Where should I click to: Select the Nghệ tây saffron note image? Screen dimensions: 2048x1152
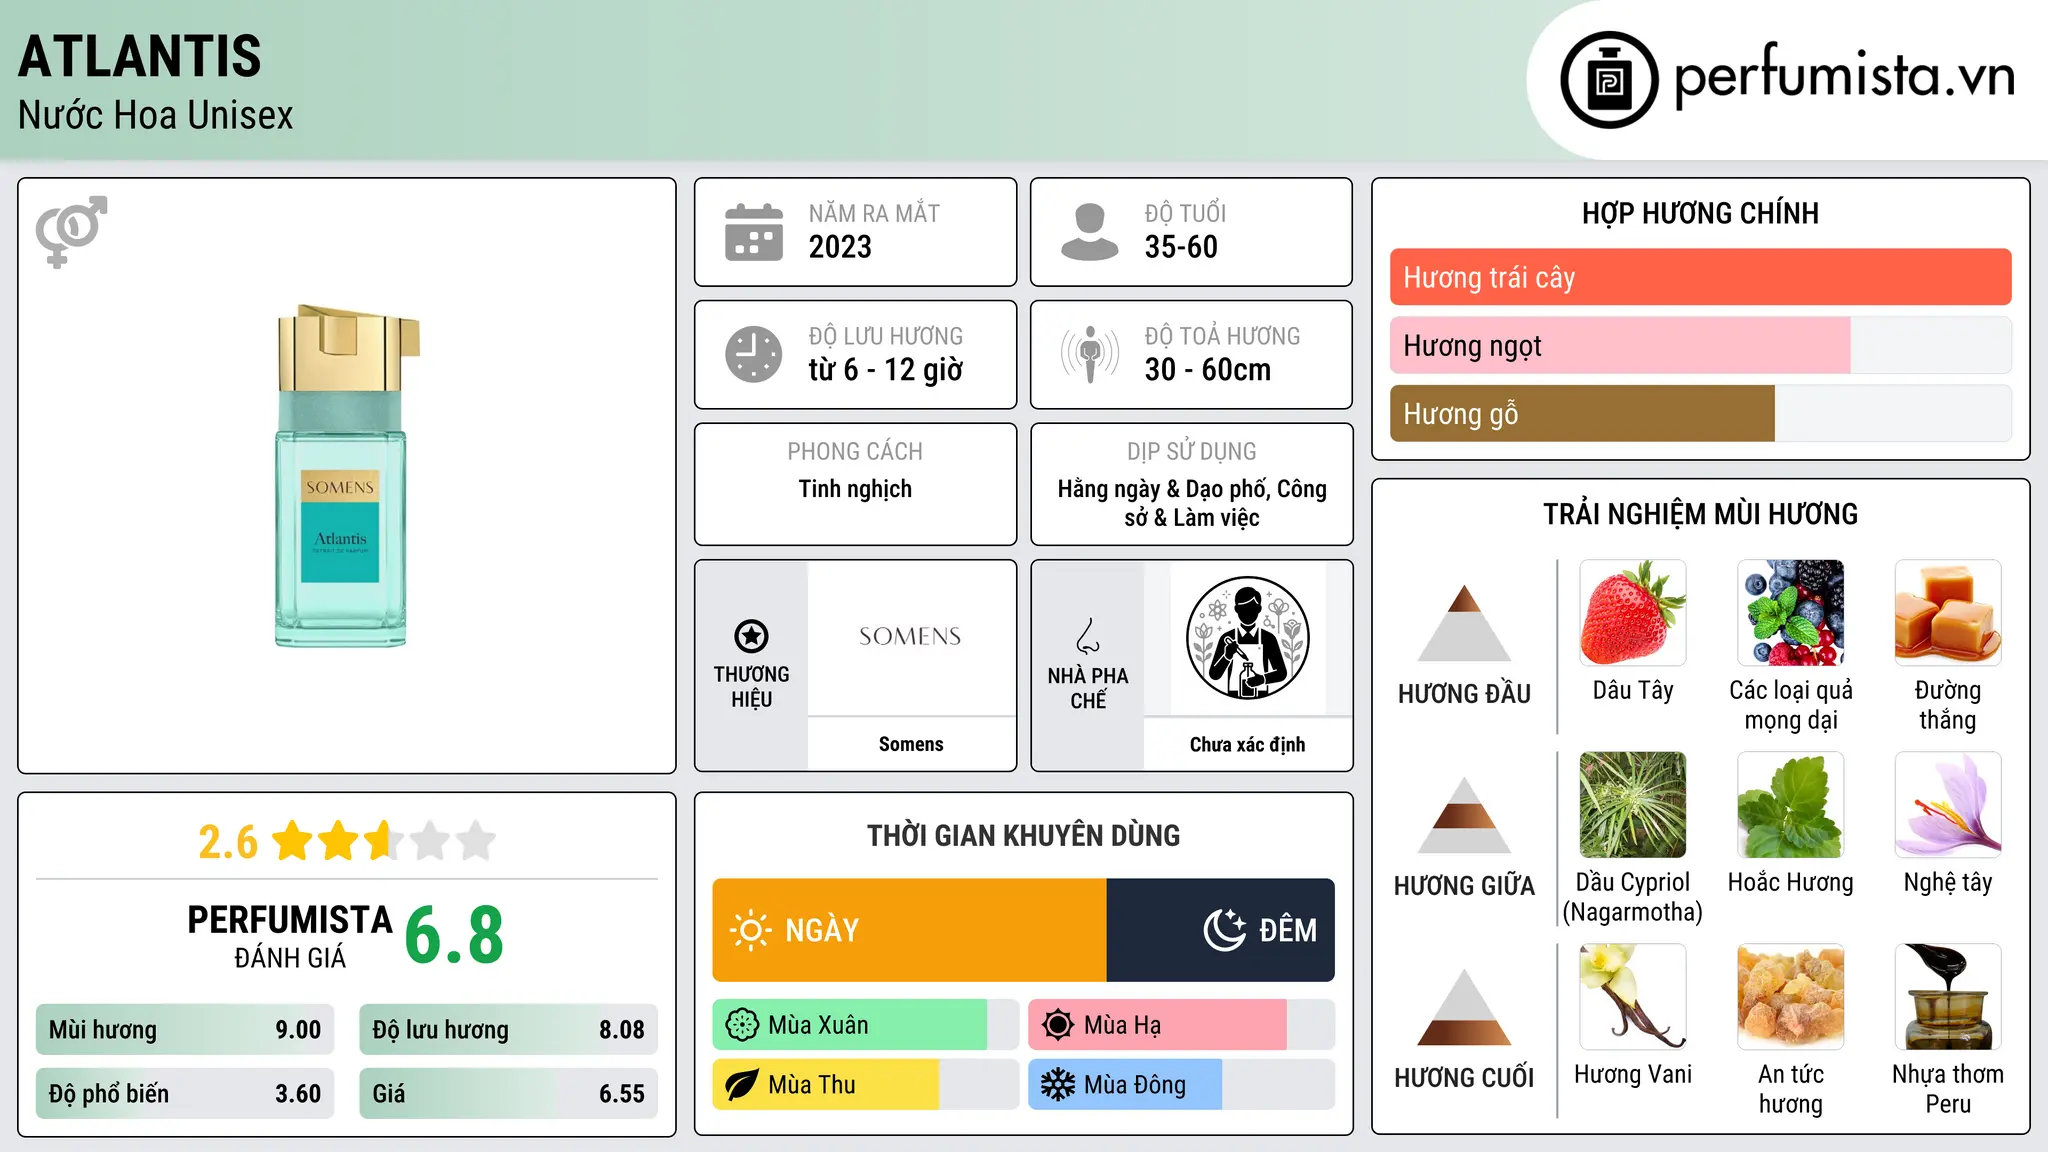click(x=1948, y=805)
